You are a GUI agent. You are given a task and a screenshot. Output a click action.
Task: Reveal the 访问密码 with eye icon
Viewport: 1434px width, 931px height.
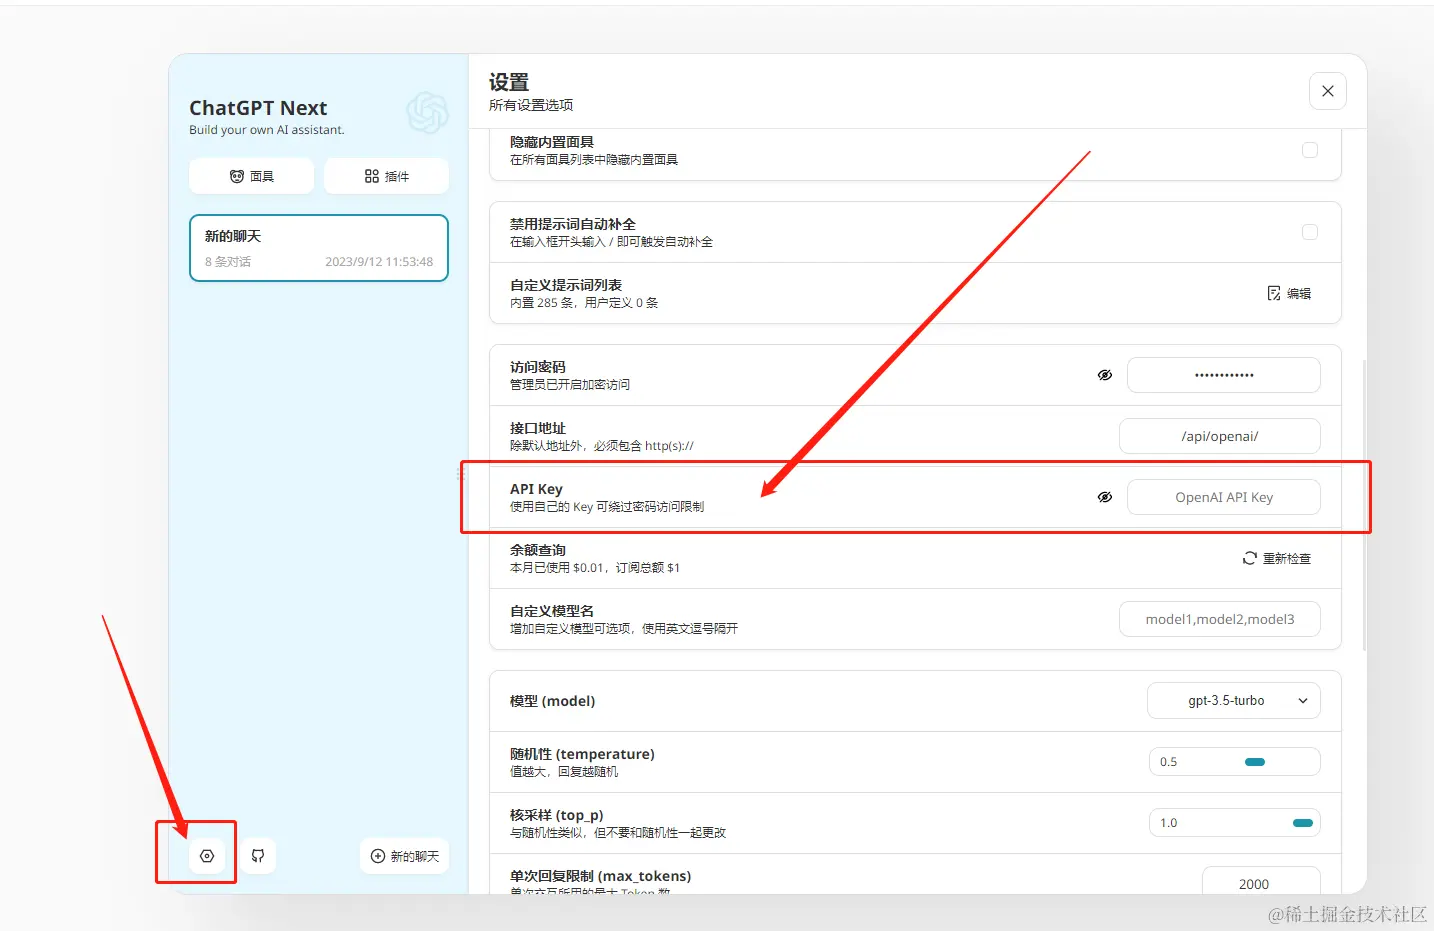1105,375
